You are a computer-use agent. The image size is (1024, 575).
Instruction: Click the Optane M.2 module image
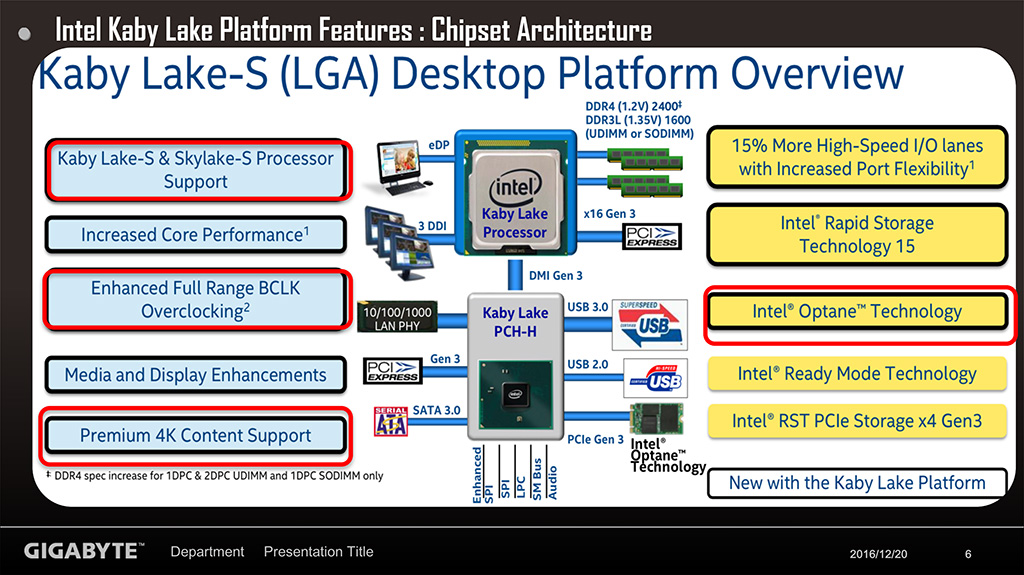656,419
